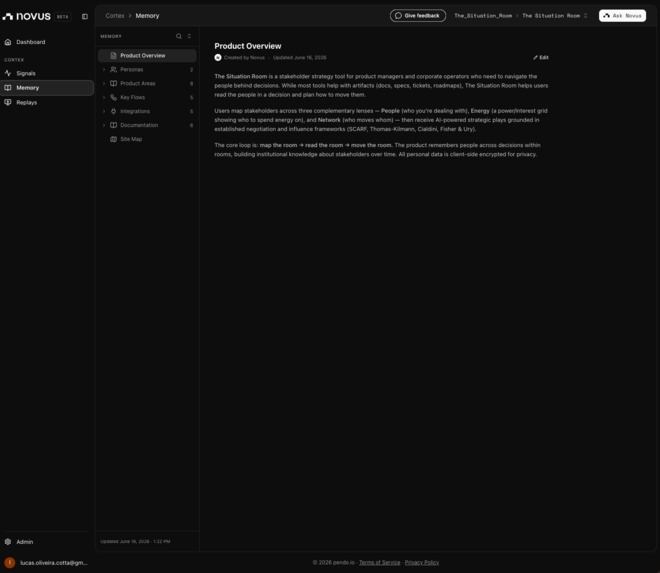Open the lucas.oliveira.cotta account menu
Viewport: 660px width, 573px height.
pos(47,562)
